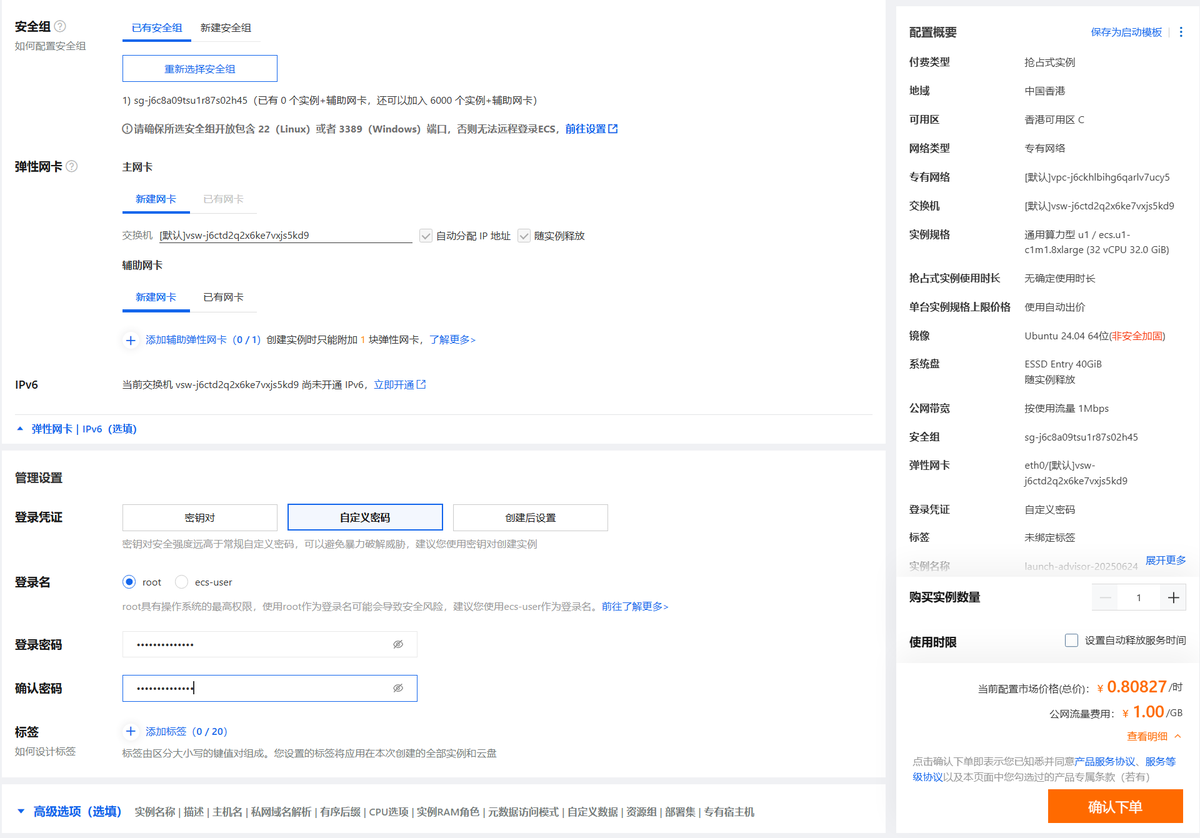Focus the 登录密码 input field
1200x838 pixels.
(x=270, y=645)
